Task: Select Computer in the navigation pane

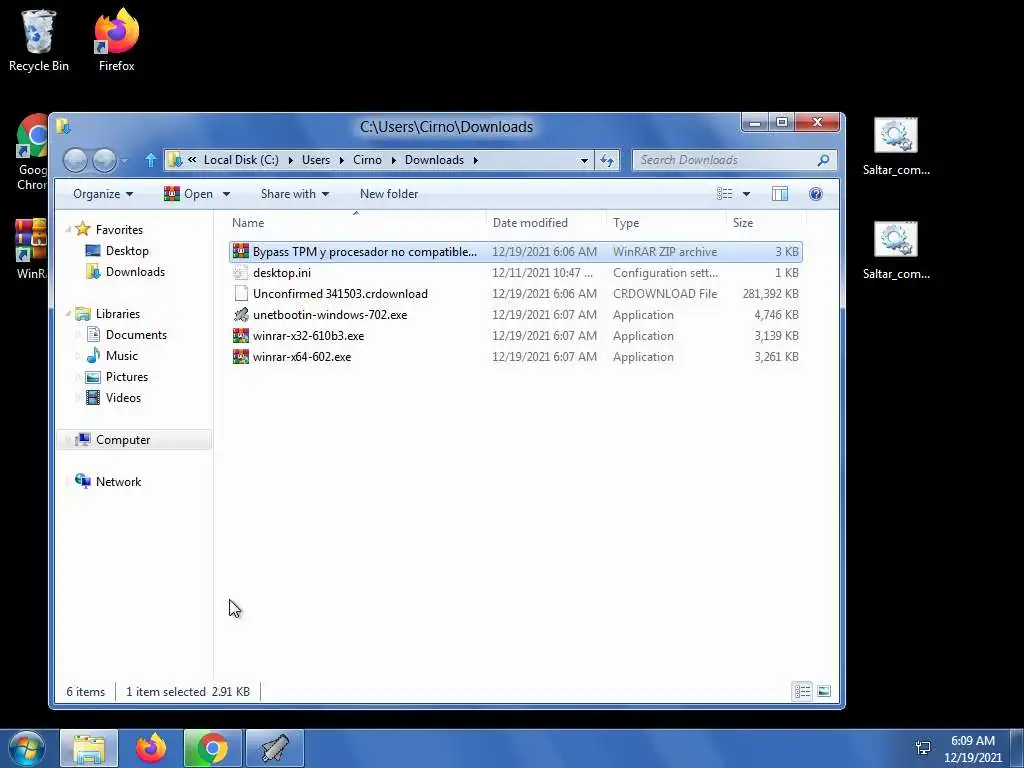Action: click(x=134, y=440)
